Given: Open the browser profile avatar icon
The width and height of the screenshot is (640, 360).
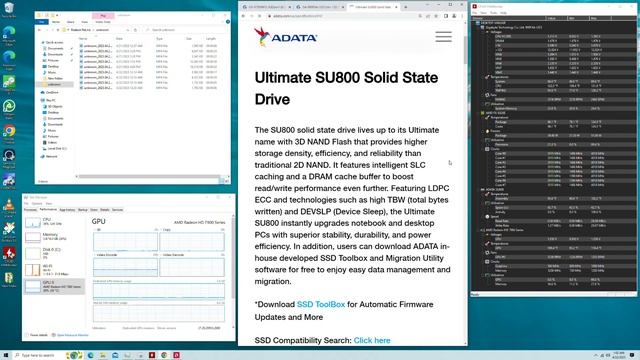Looking at the screenshot, I should [454, 16].
